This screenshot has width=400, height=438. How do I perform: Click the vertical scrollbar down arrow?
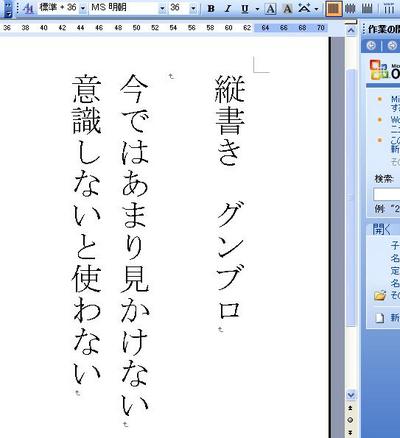(x=351, y=395)
